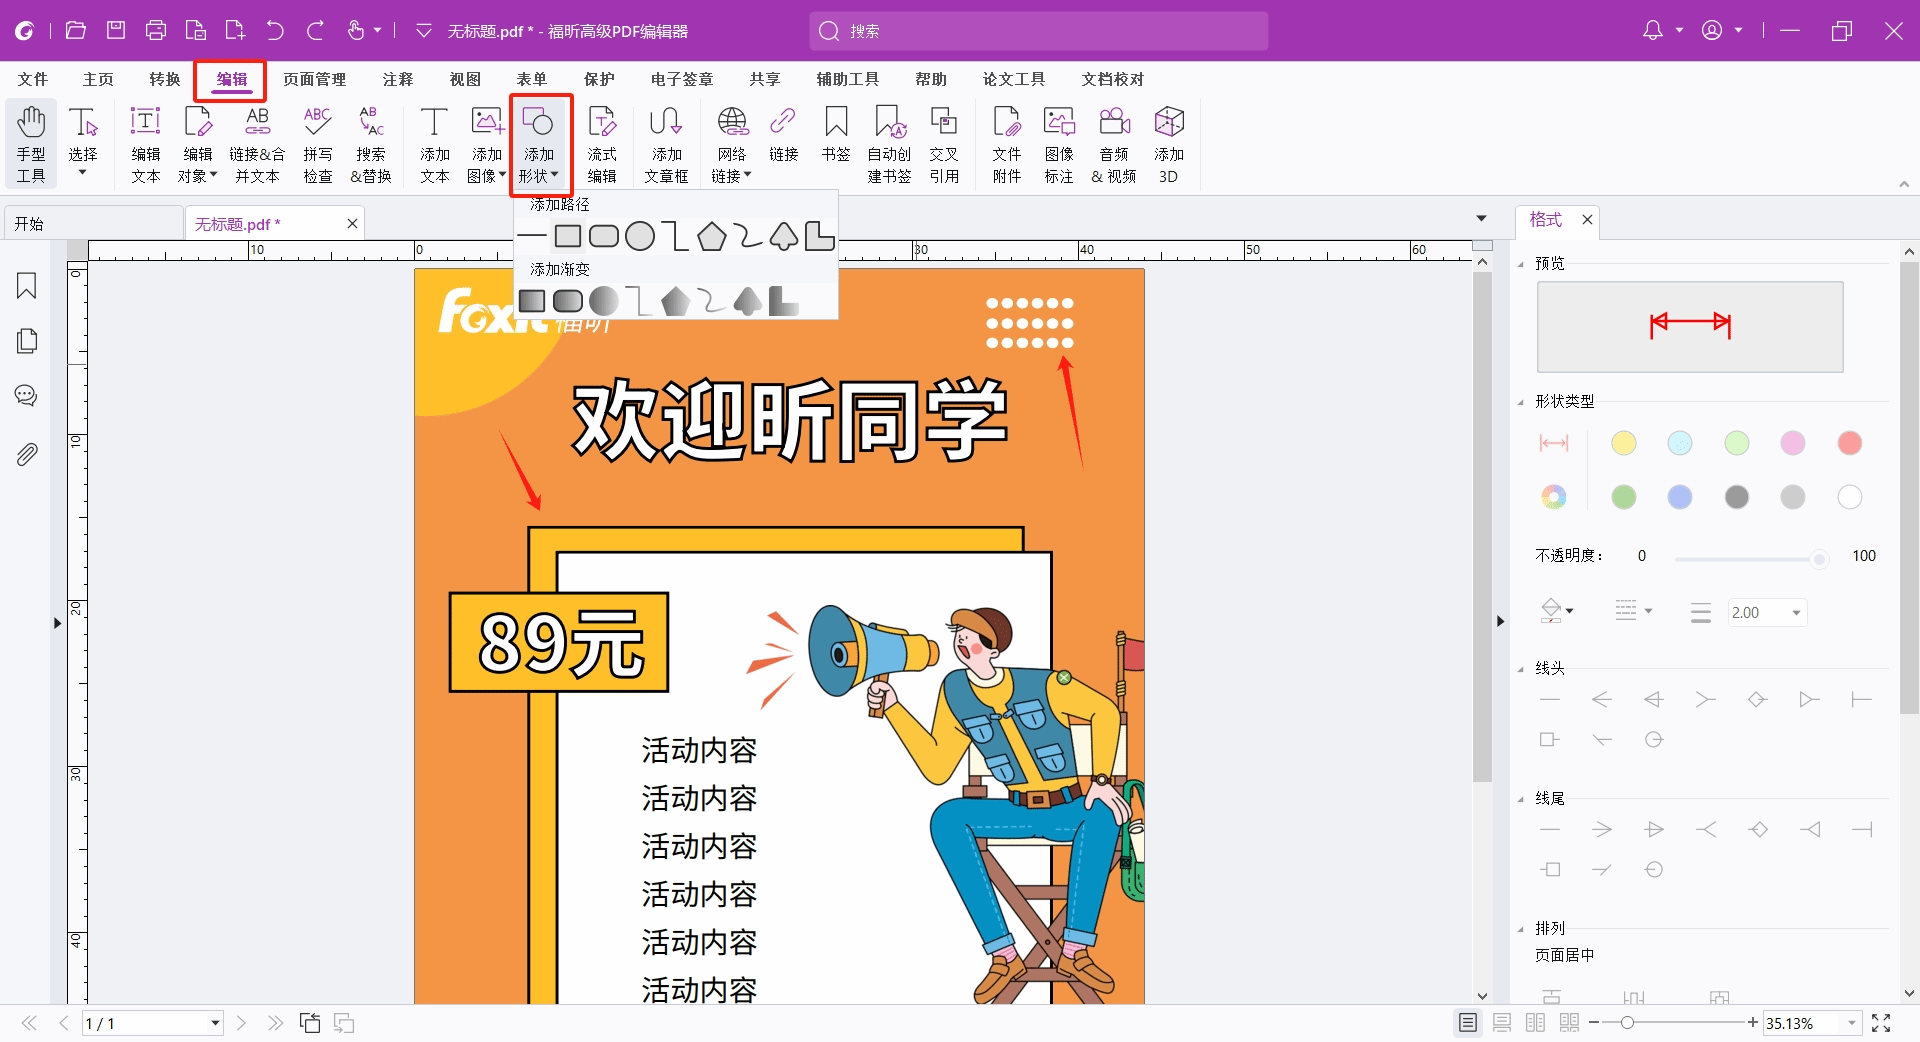This screenshot has width=1920, height=1042.
Task: Collapse the 形状类型 section
Action: (1521, 402)
